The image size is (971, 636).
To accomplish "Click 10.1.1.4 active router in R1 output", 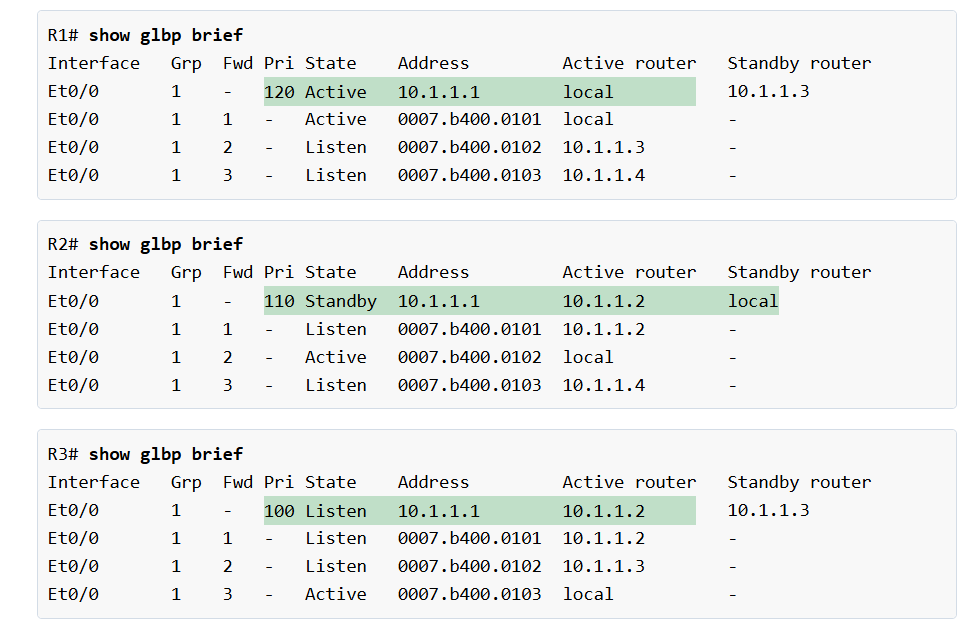I will click(x=603, y=175).
